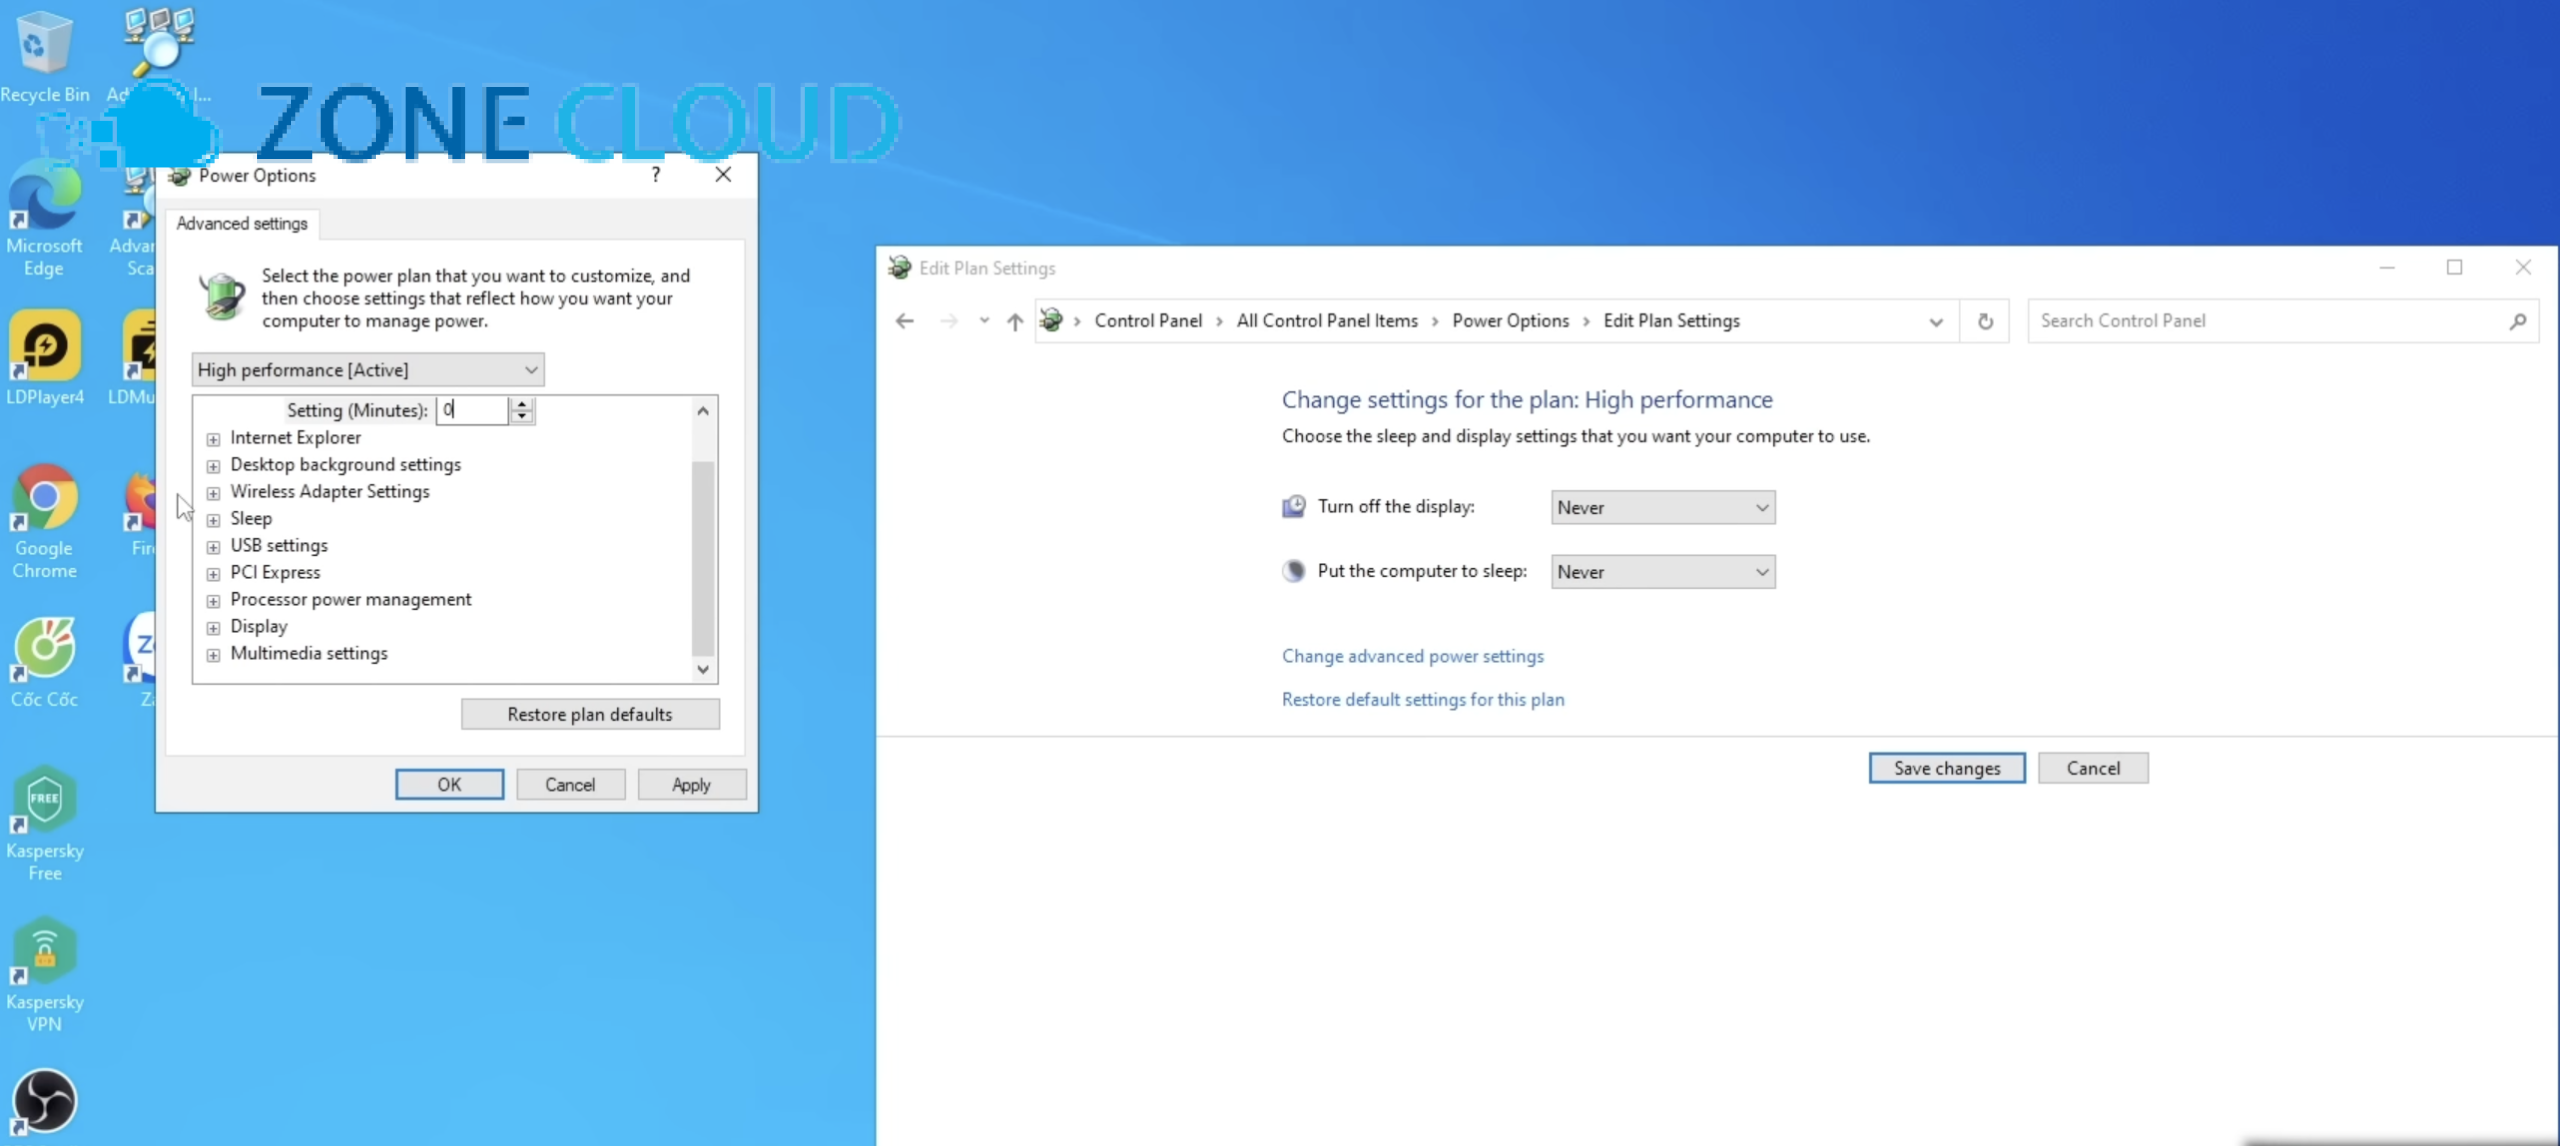The width and height of the screenshot is (2560, 1146).
Task: Open Change advanced power settings link
Action: (x=1413, y=656)
